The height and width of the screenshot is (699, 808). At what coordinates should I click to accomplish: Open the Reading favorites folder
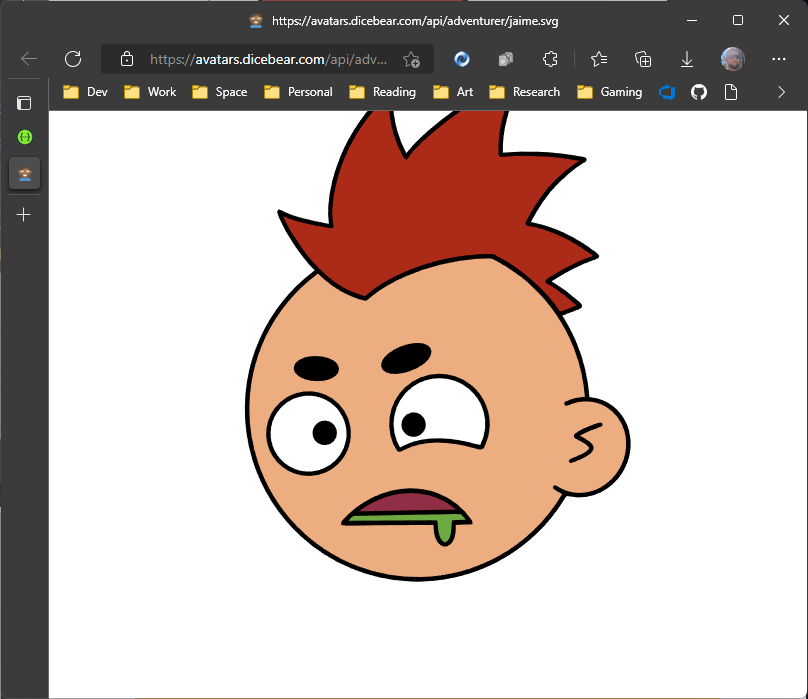coord(382,92)
